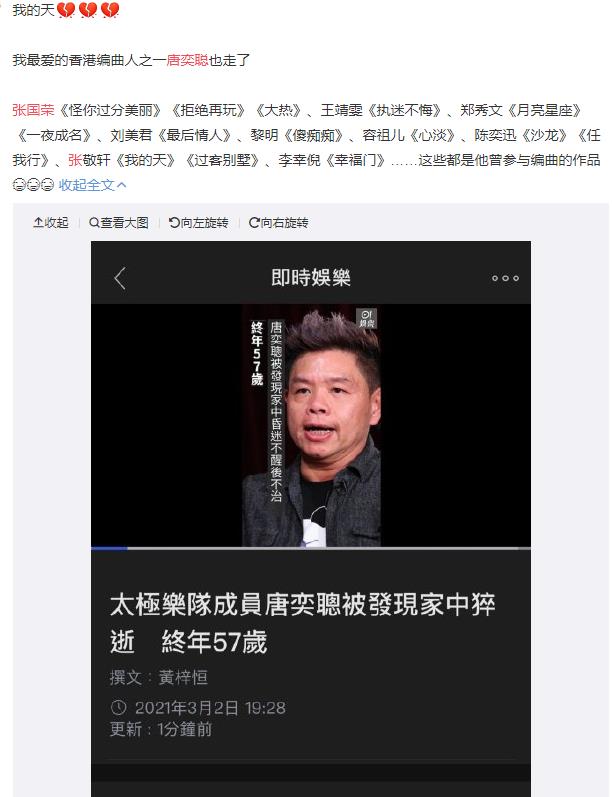Click the clock icon beside publication date

pos(118,707)
